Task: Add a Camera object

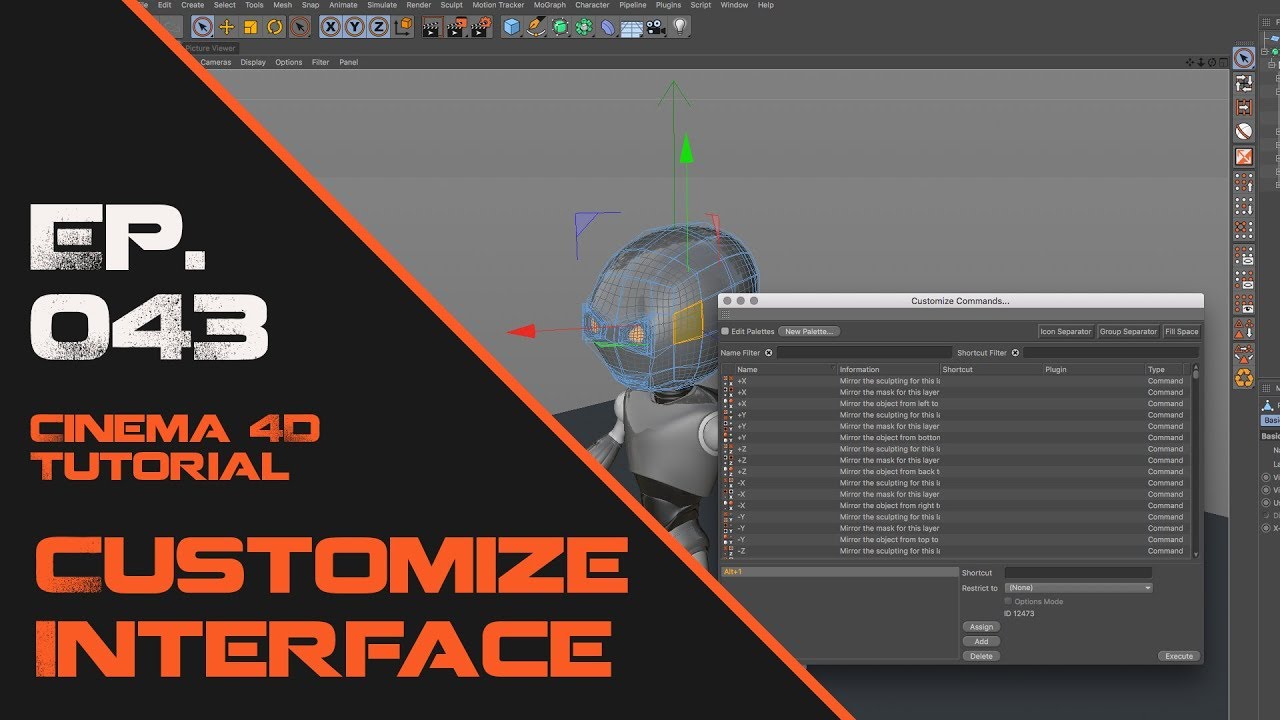Action: 656,27
